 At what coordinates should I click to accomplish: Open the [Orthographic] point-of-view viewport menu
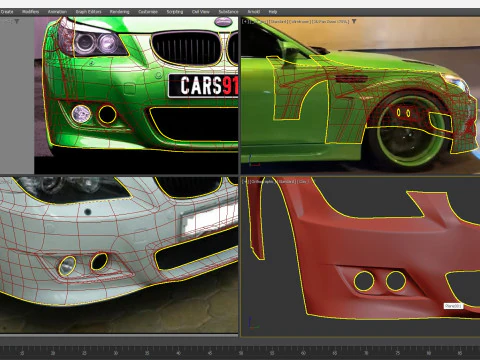click(x=263, y=182)
